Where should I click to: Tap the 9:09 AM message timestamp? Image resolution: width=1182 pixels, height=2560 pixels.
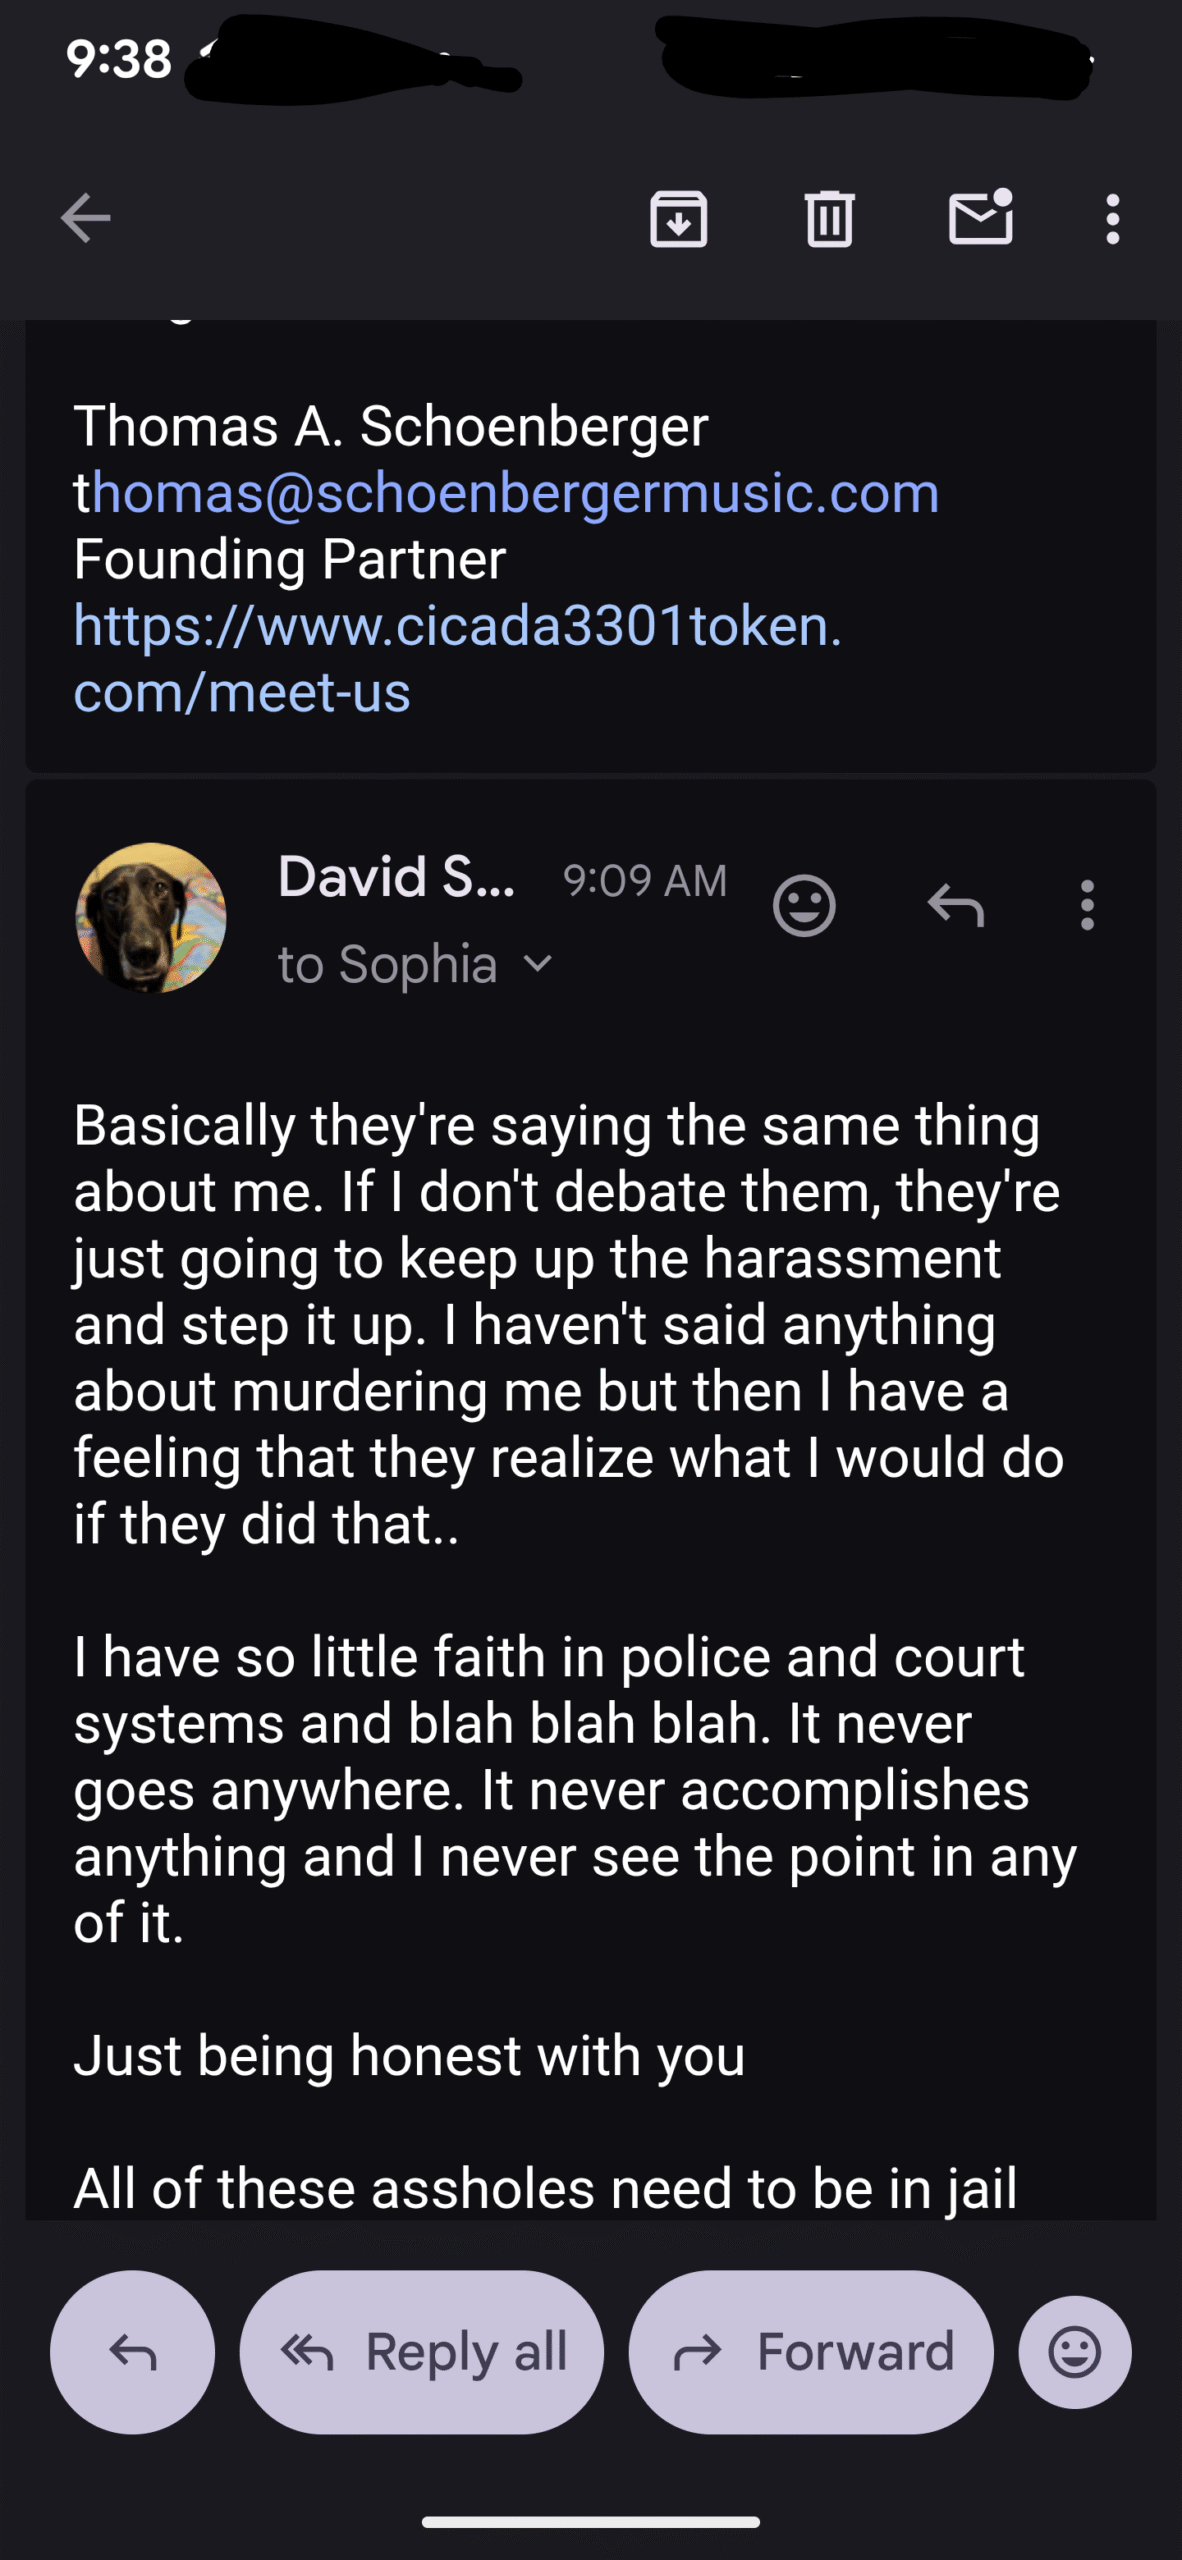coord(645,881)
